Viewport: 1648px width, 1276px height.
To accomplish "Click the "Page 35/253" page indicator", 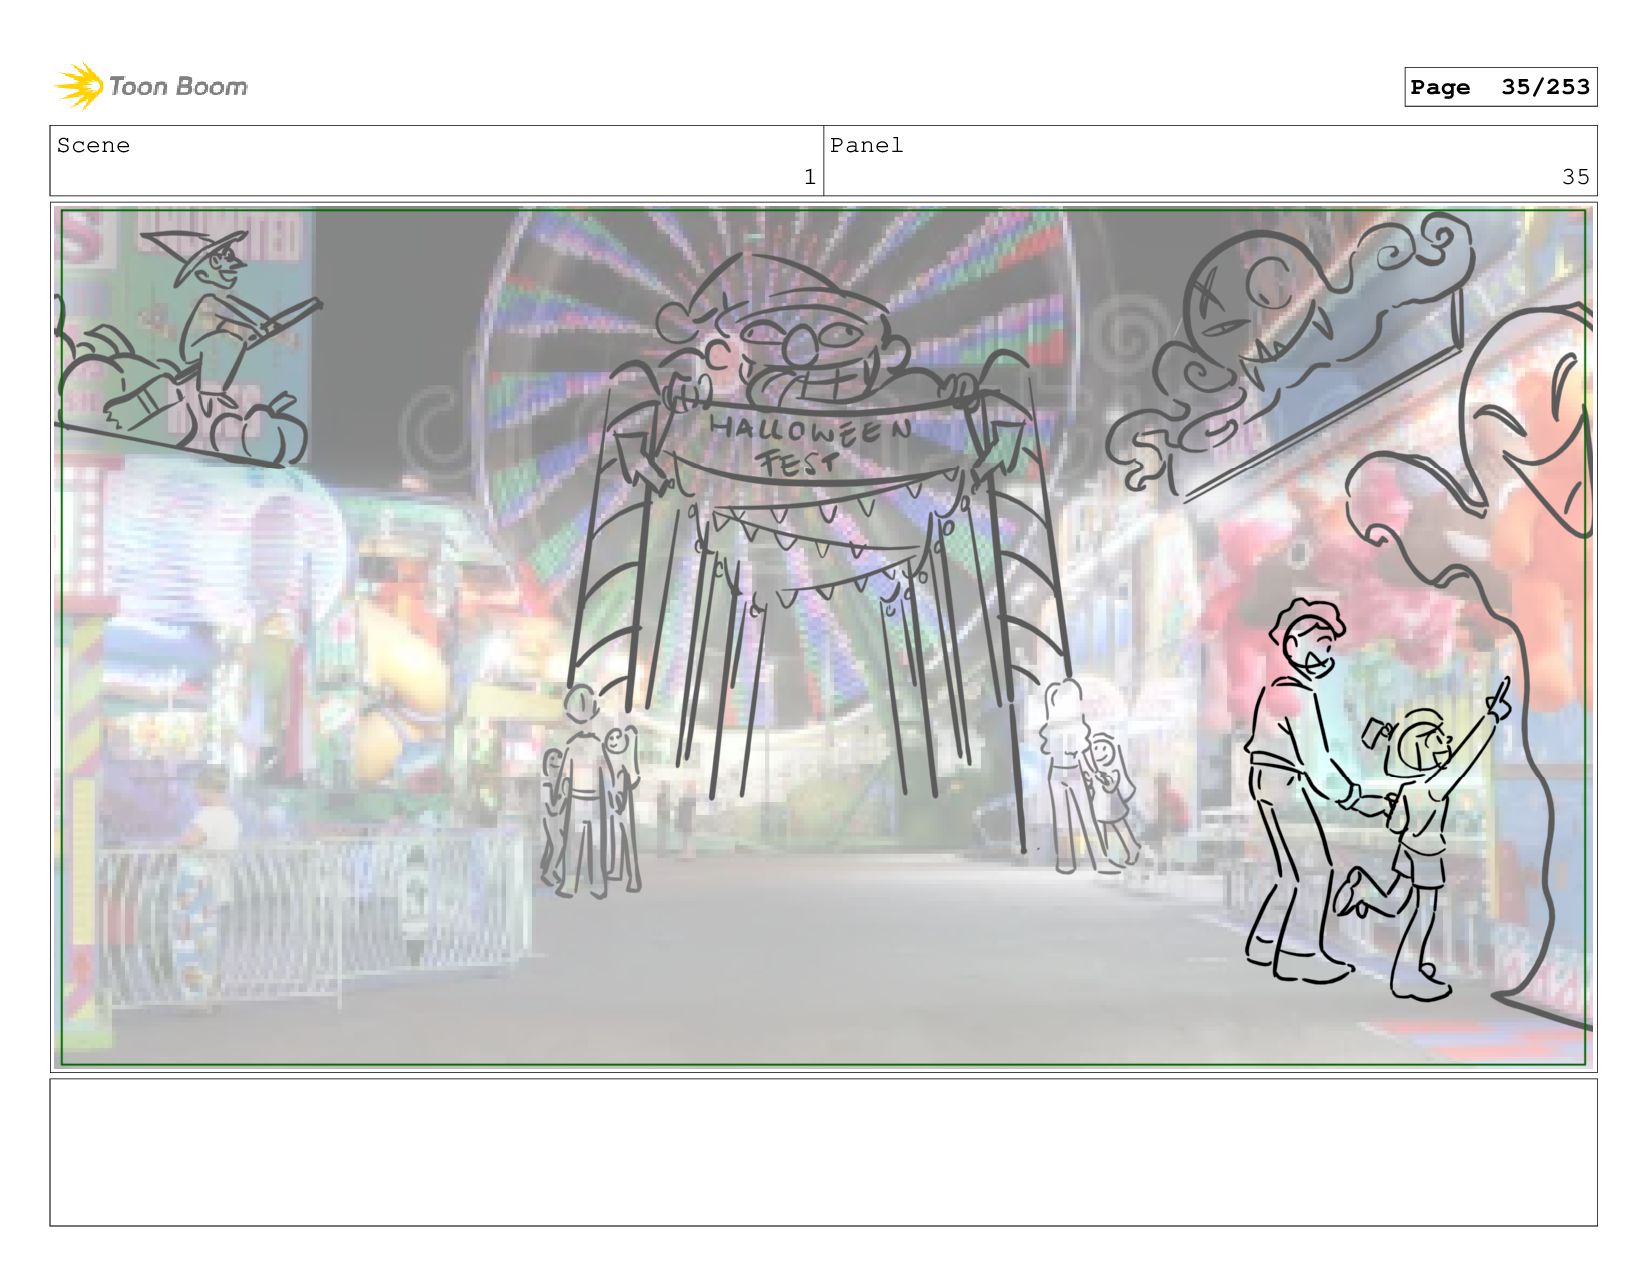I will click(x=1500, y=87).
